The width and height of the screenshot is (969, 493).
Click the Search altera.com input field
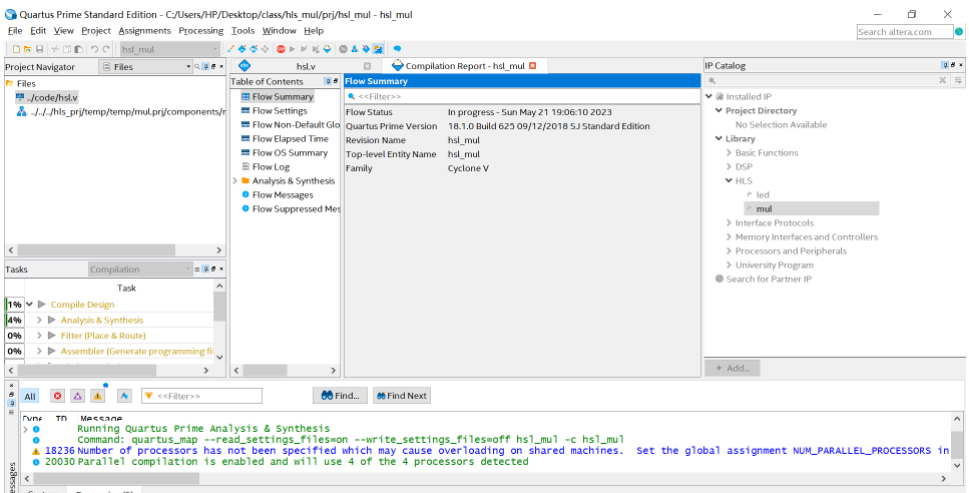(905, 32)
